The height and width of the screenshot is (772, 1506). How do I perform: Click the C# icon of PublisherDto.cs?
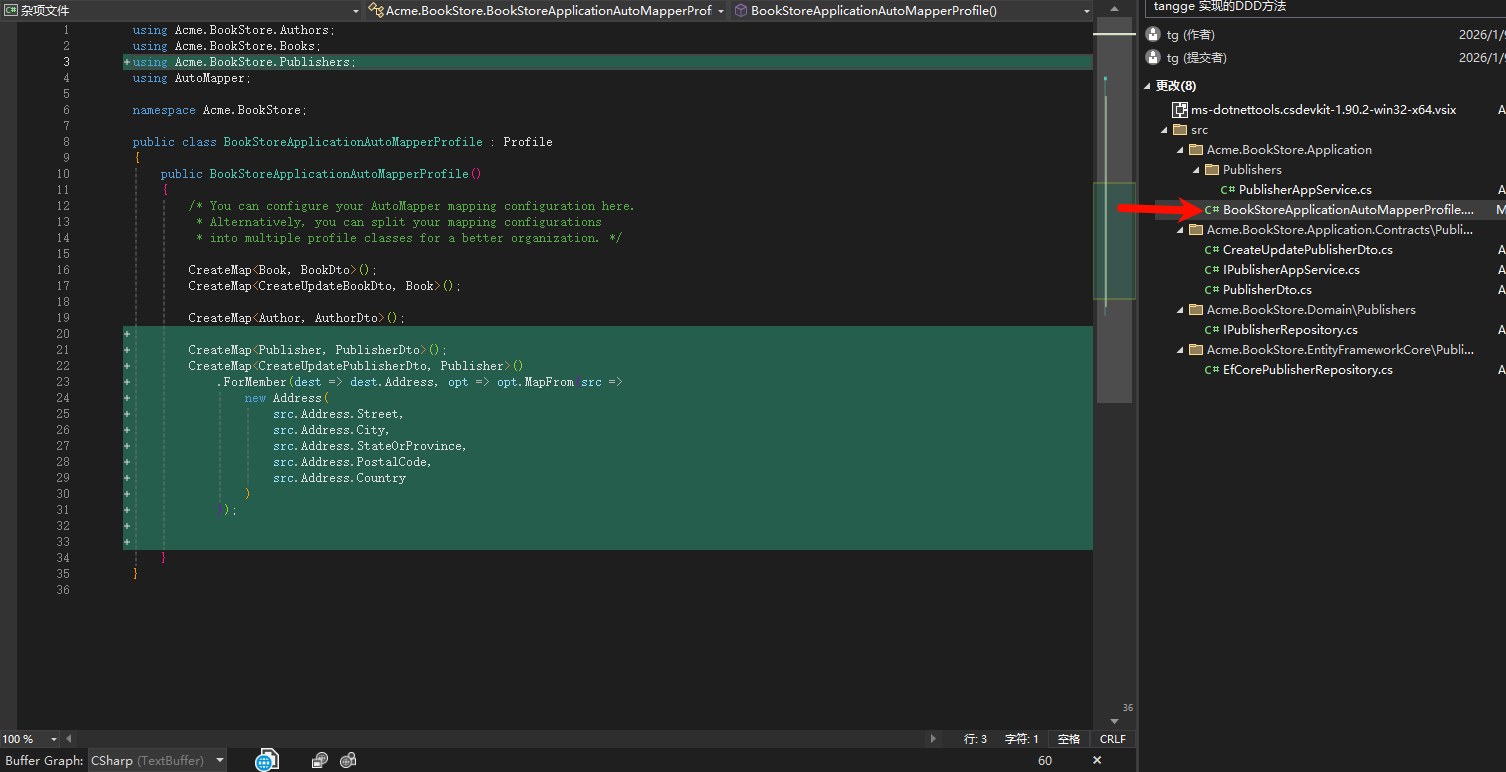(1212, 290)
